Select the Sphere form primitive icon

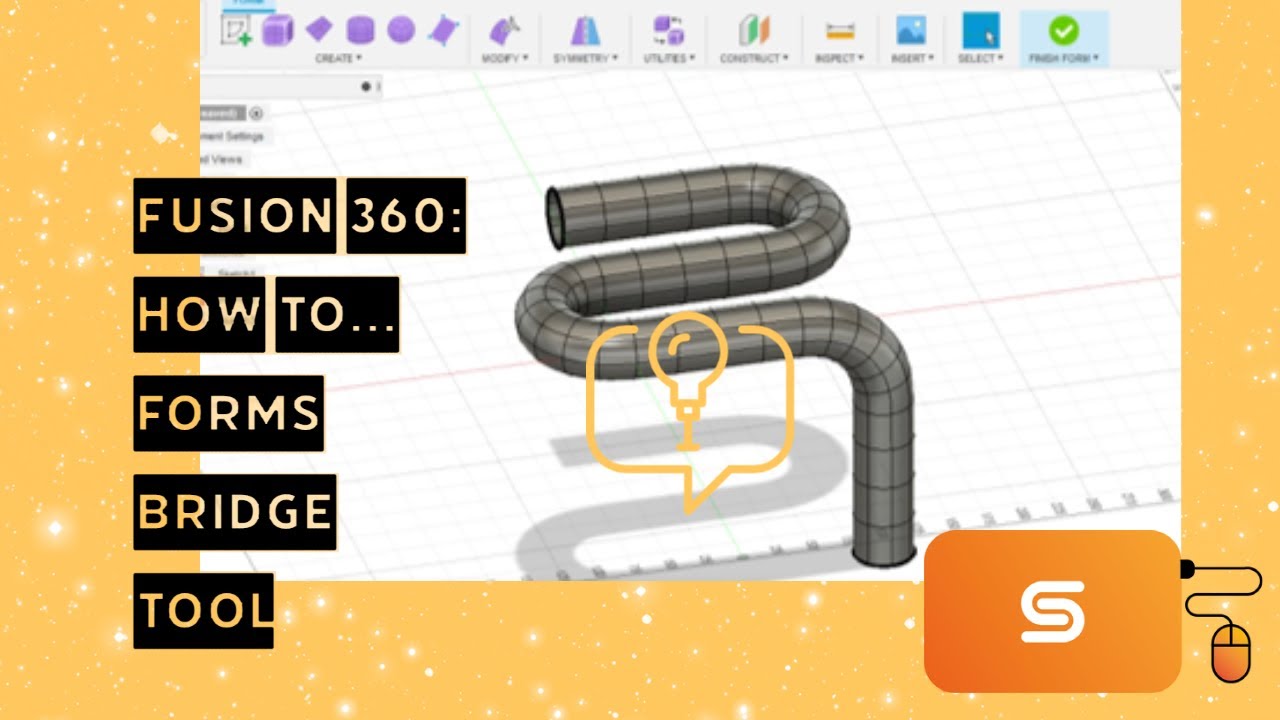[x=401, y=30]
